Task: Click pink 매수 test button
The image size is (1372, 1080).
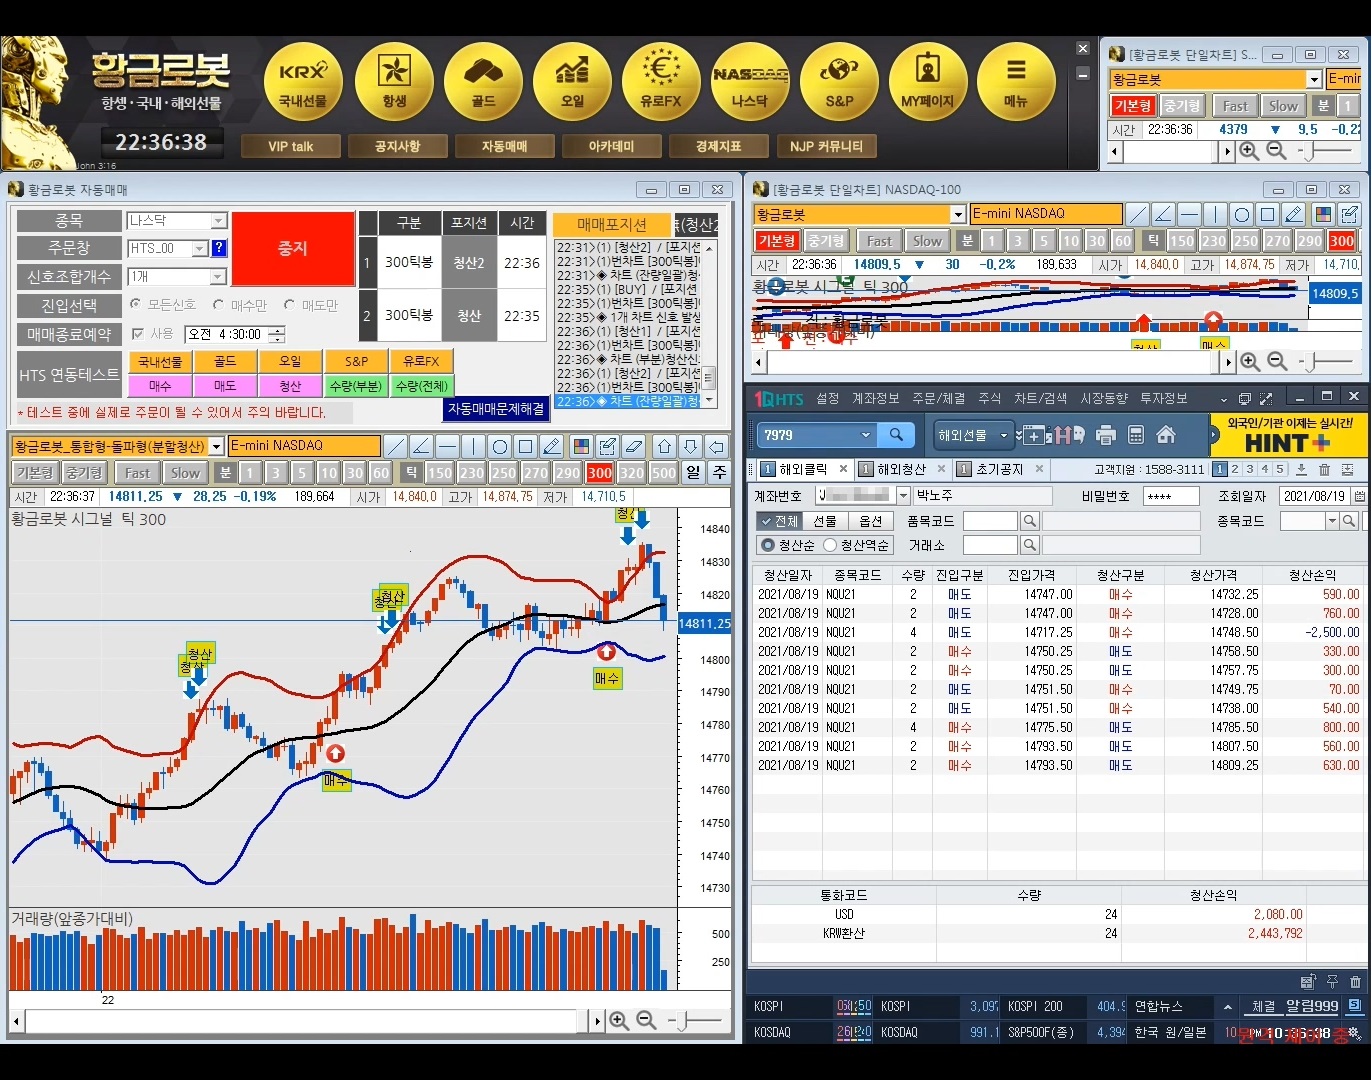Action: [x=160, y=386]
